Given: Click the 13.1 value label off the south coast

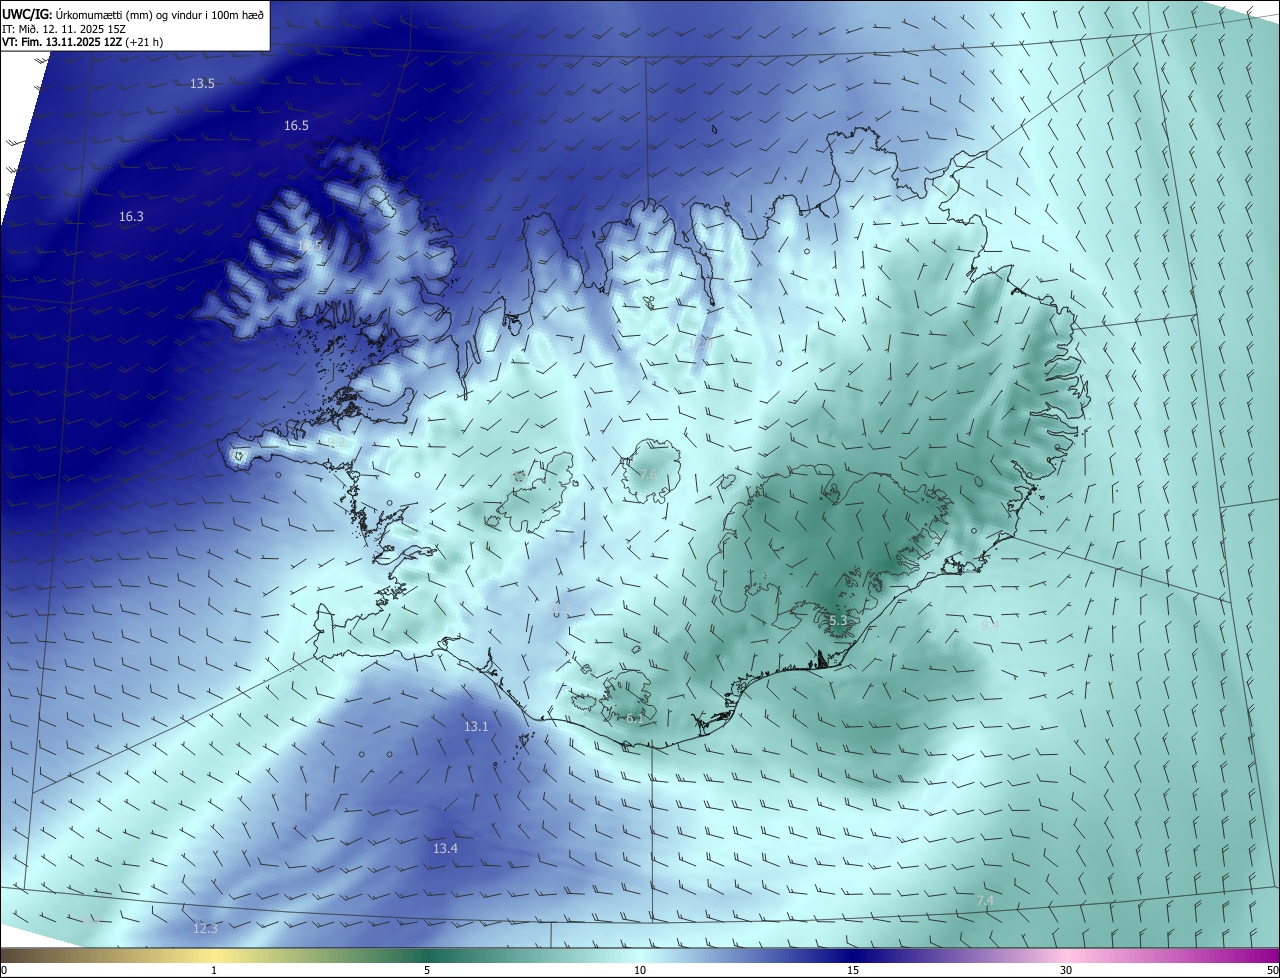Looking at the screenshot, I should click(476, 727).
